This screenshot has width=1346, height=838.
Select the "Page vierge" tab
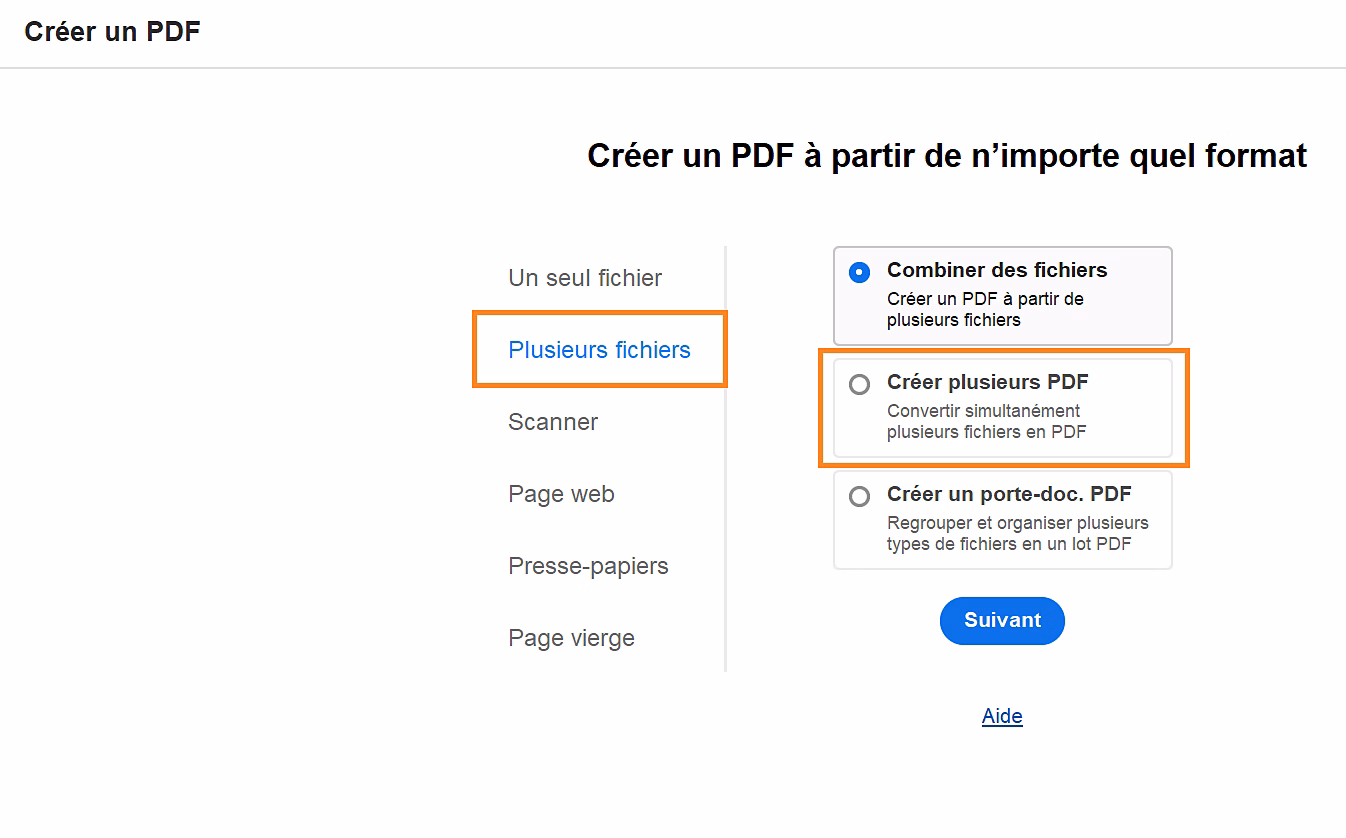[x=571, y=638]
